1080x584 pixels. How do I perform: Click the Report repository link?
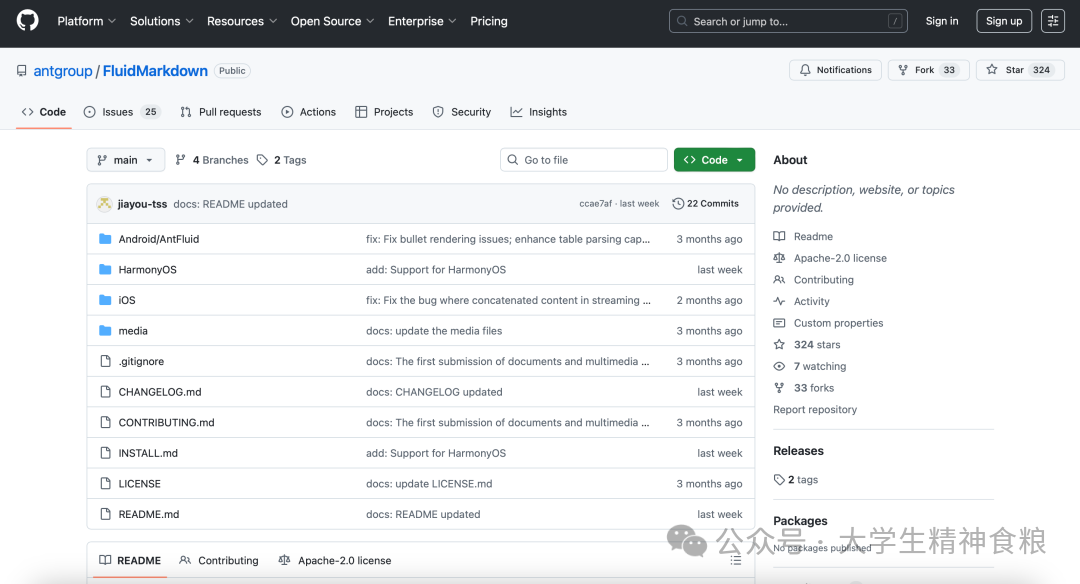pyautogui.click(x=815, y=410)
